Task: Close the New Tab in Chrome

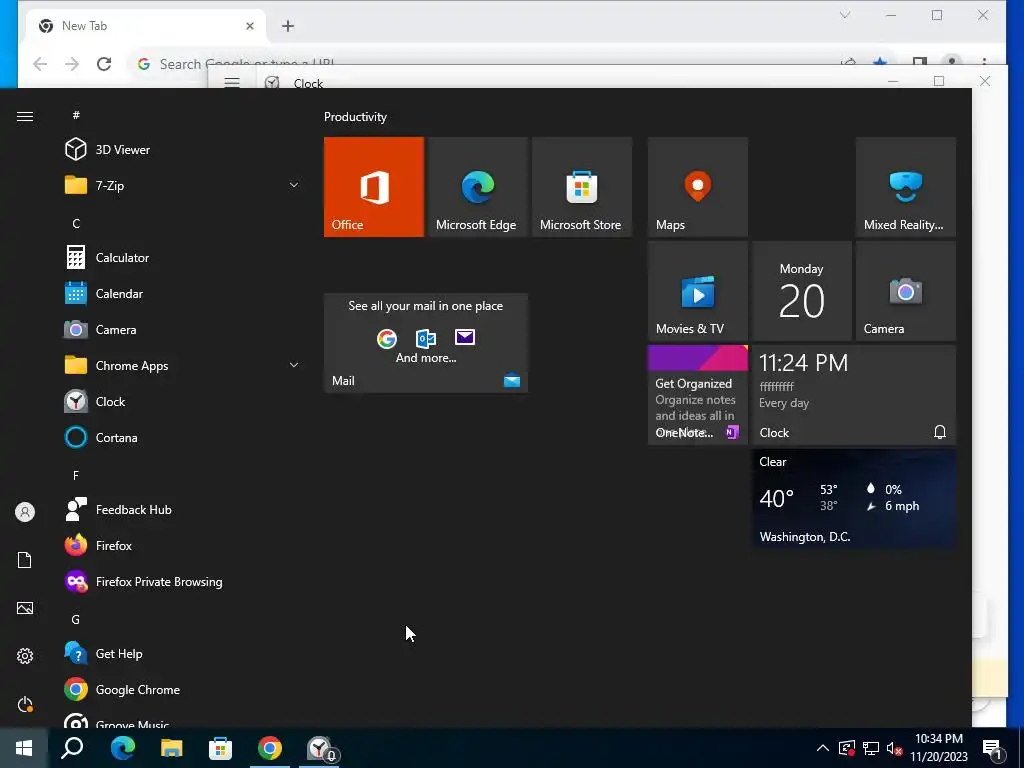Action: coord(249,26)
